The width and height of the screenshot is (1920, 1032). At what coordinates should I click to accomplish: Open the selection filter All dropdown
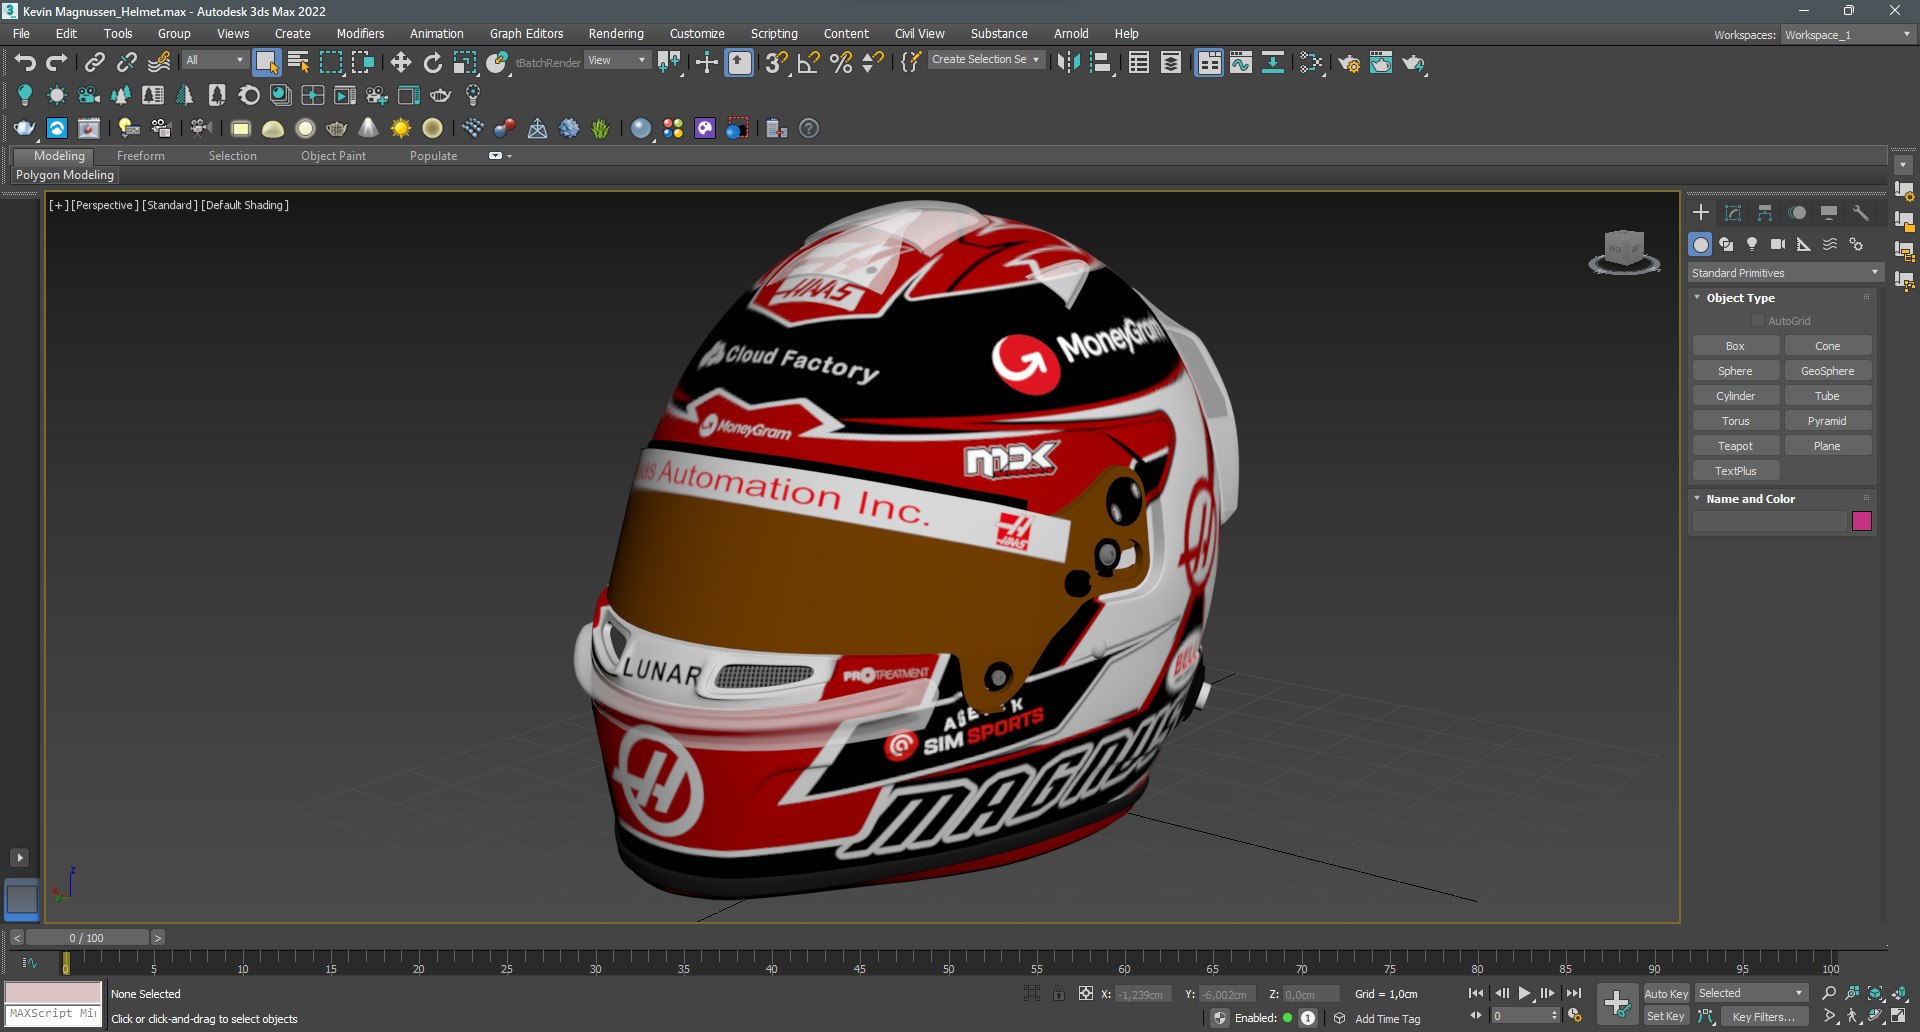[214, 61]
